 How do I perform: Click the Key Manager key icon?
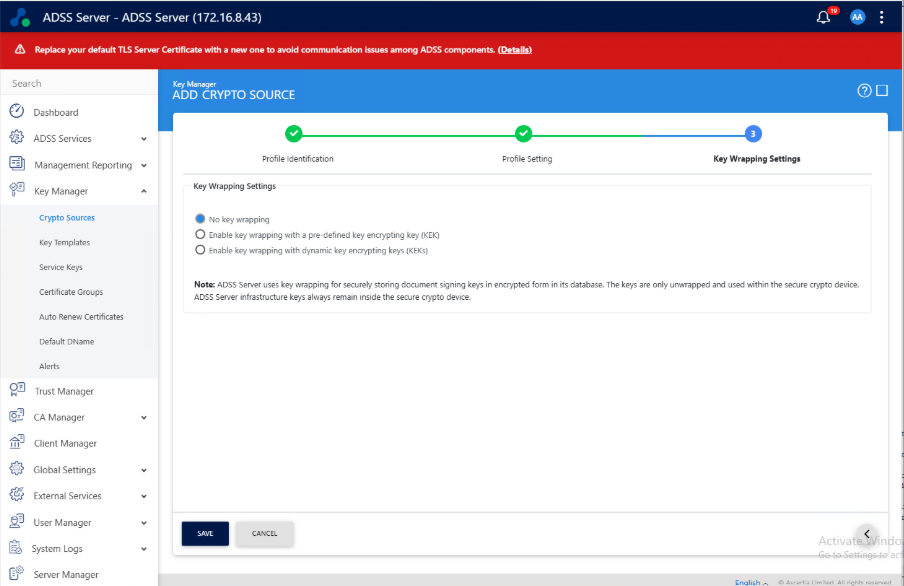click(x=17, y=189)
